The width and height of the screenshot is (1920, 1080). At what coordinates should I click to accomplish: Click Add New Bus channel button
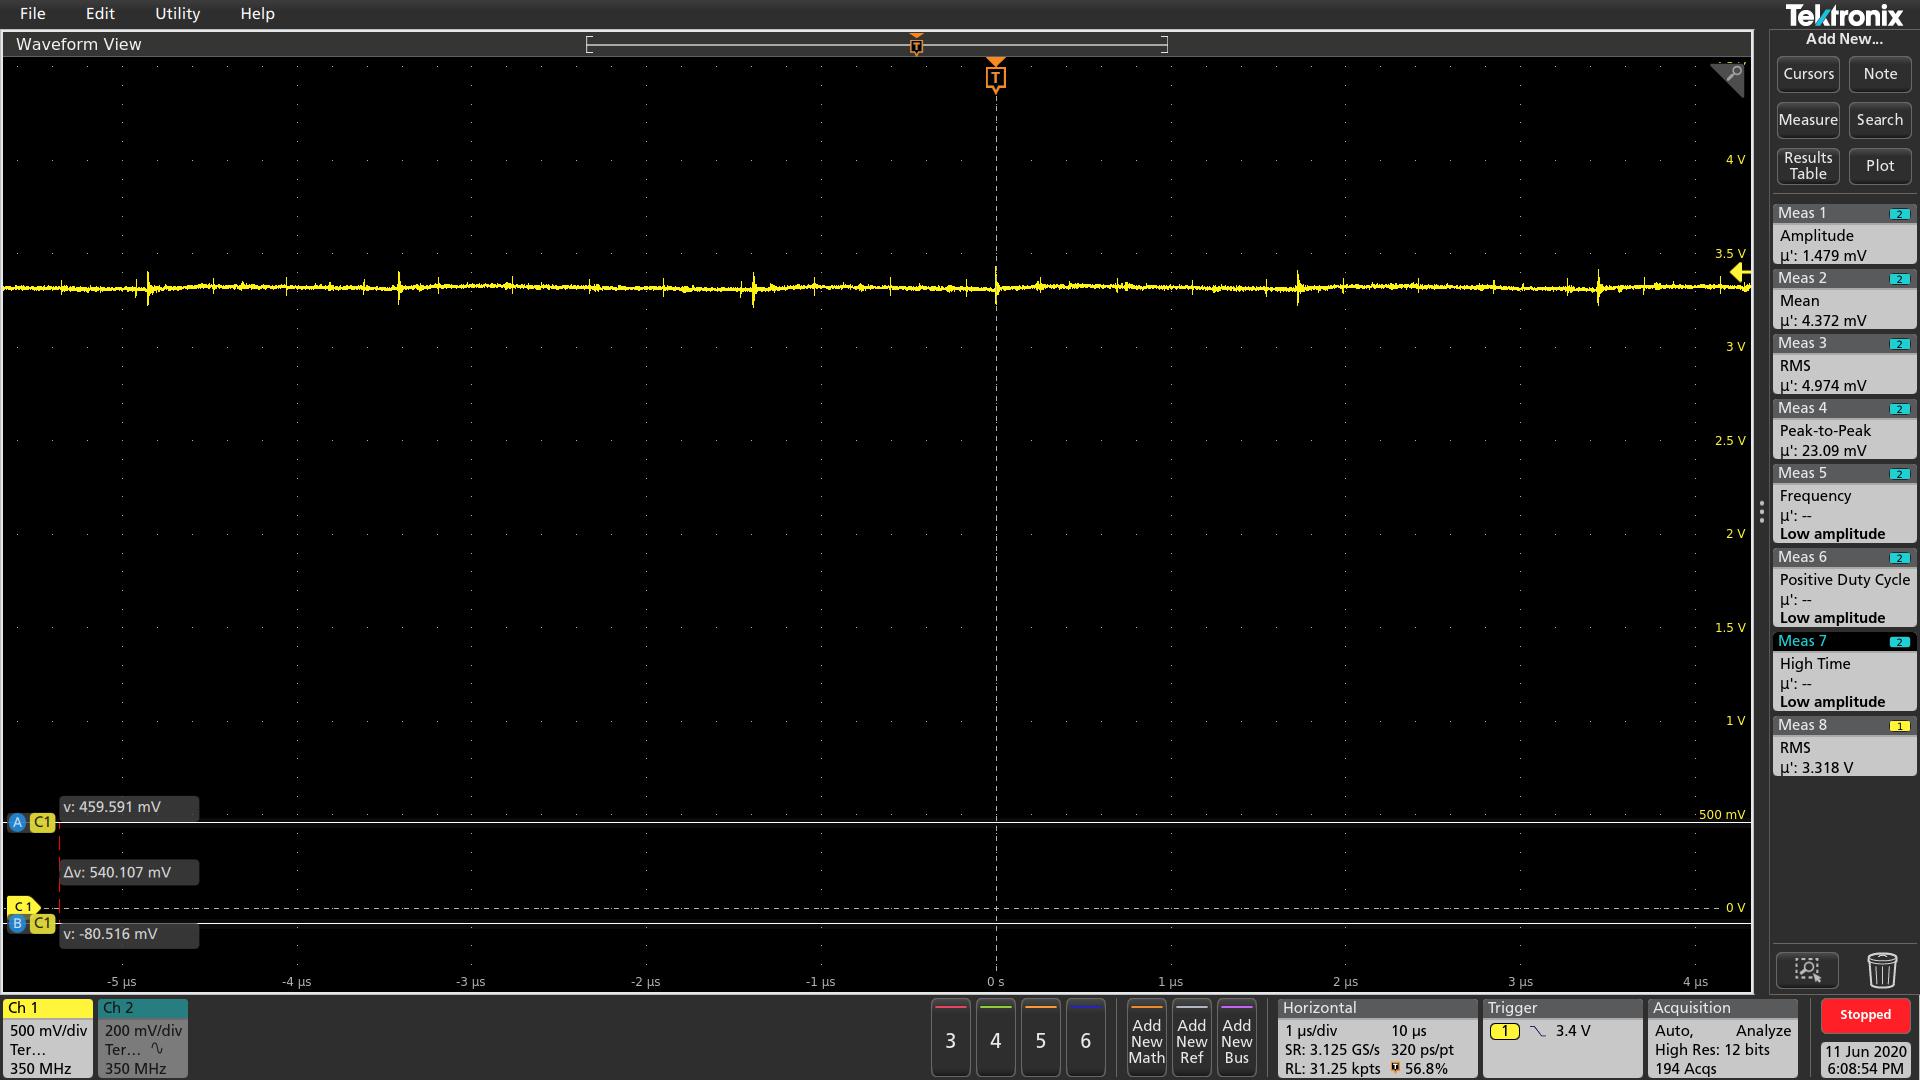[1236, 1040]
